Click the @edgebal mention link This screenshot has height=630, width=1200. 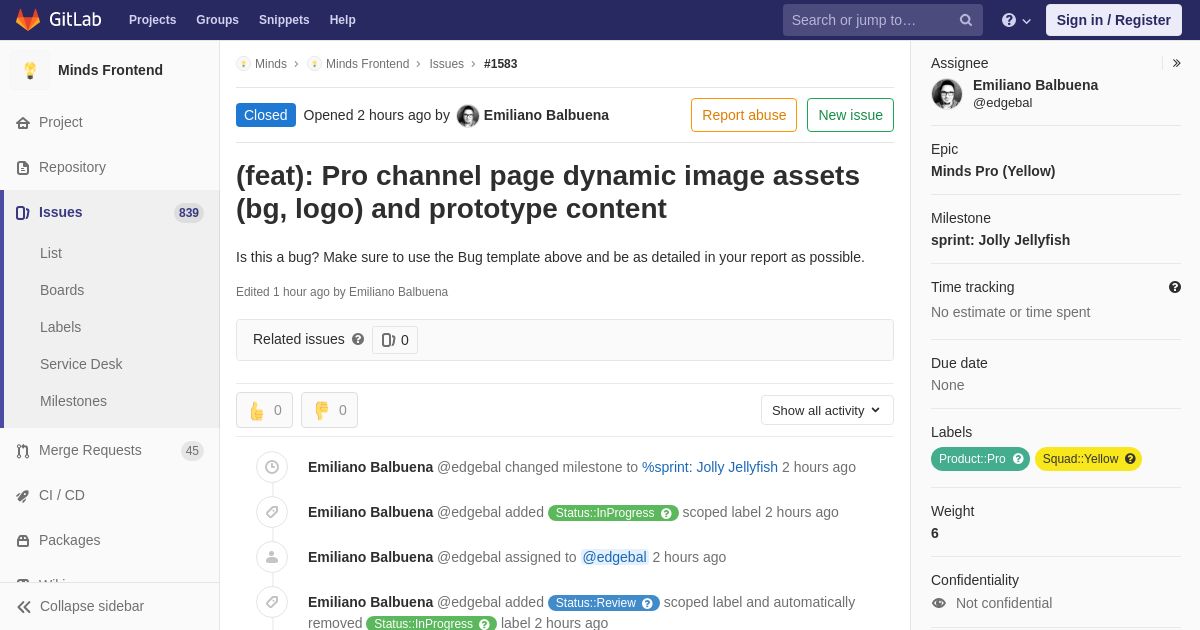point(615,557)
